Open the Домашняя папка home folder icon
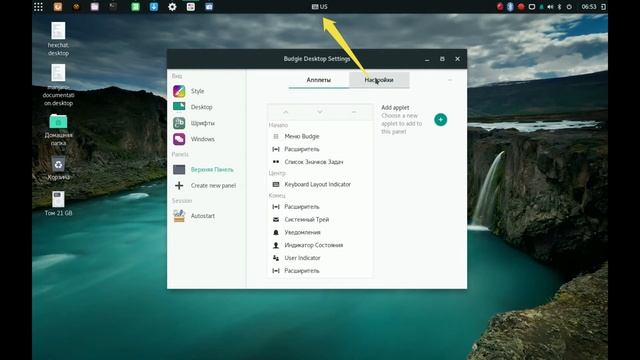Screen dimensions: 640x360 58,130
